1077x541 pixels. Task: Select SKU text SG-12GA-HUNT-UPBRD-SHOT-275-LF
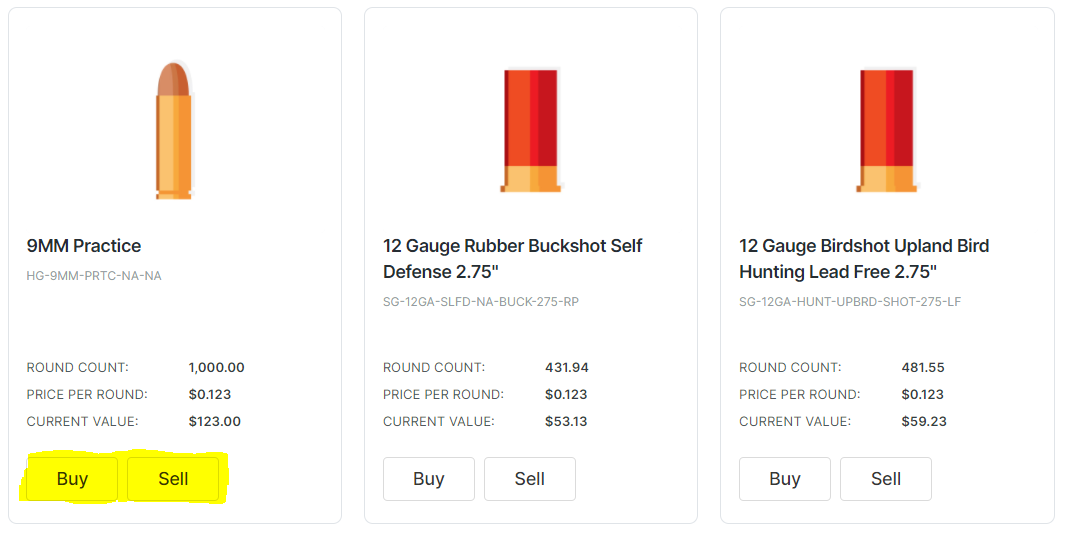[x=849, y=302]
